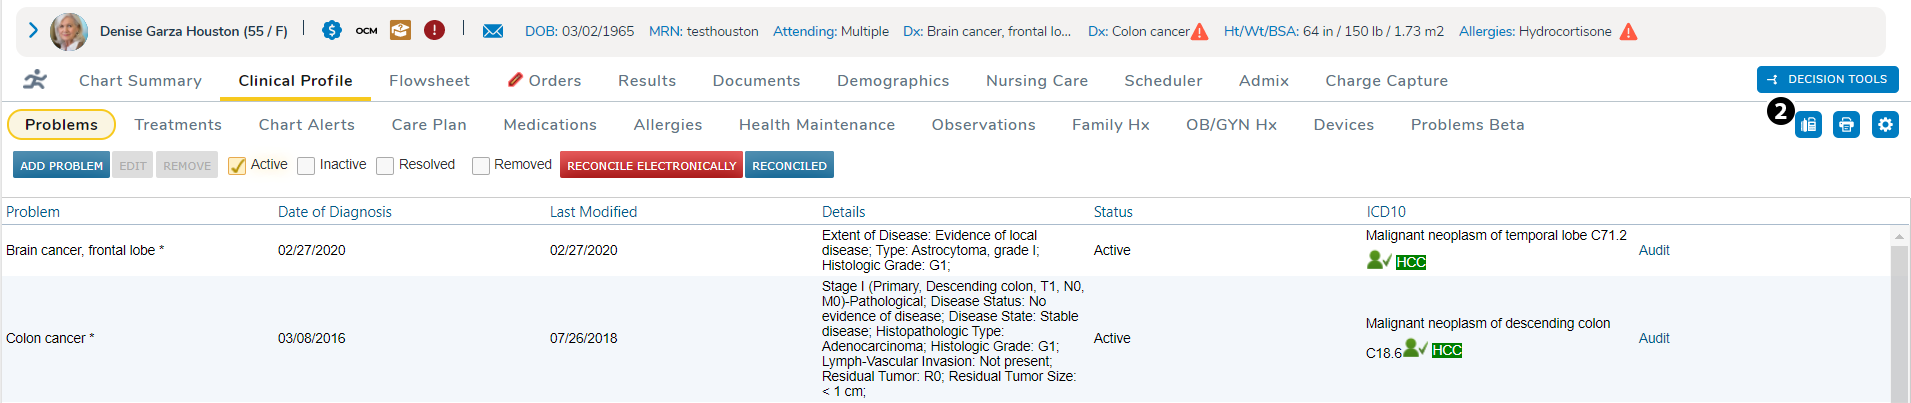This screenshot has width=1911, height=403.
Task: Click the red exclamation alert icon
Action: pos(434,31)
